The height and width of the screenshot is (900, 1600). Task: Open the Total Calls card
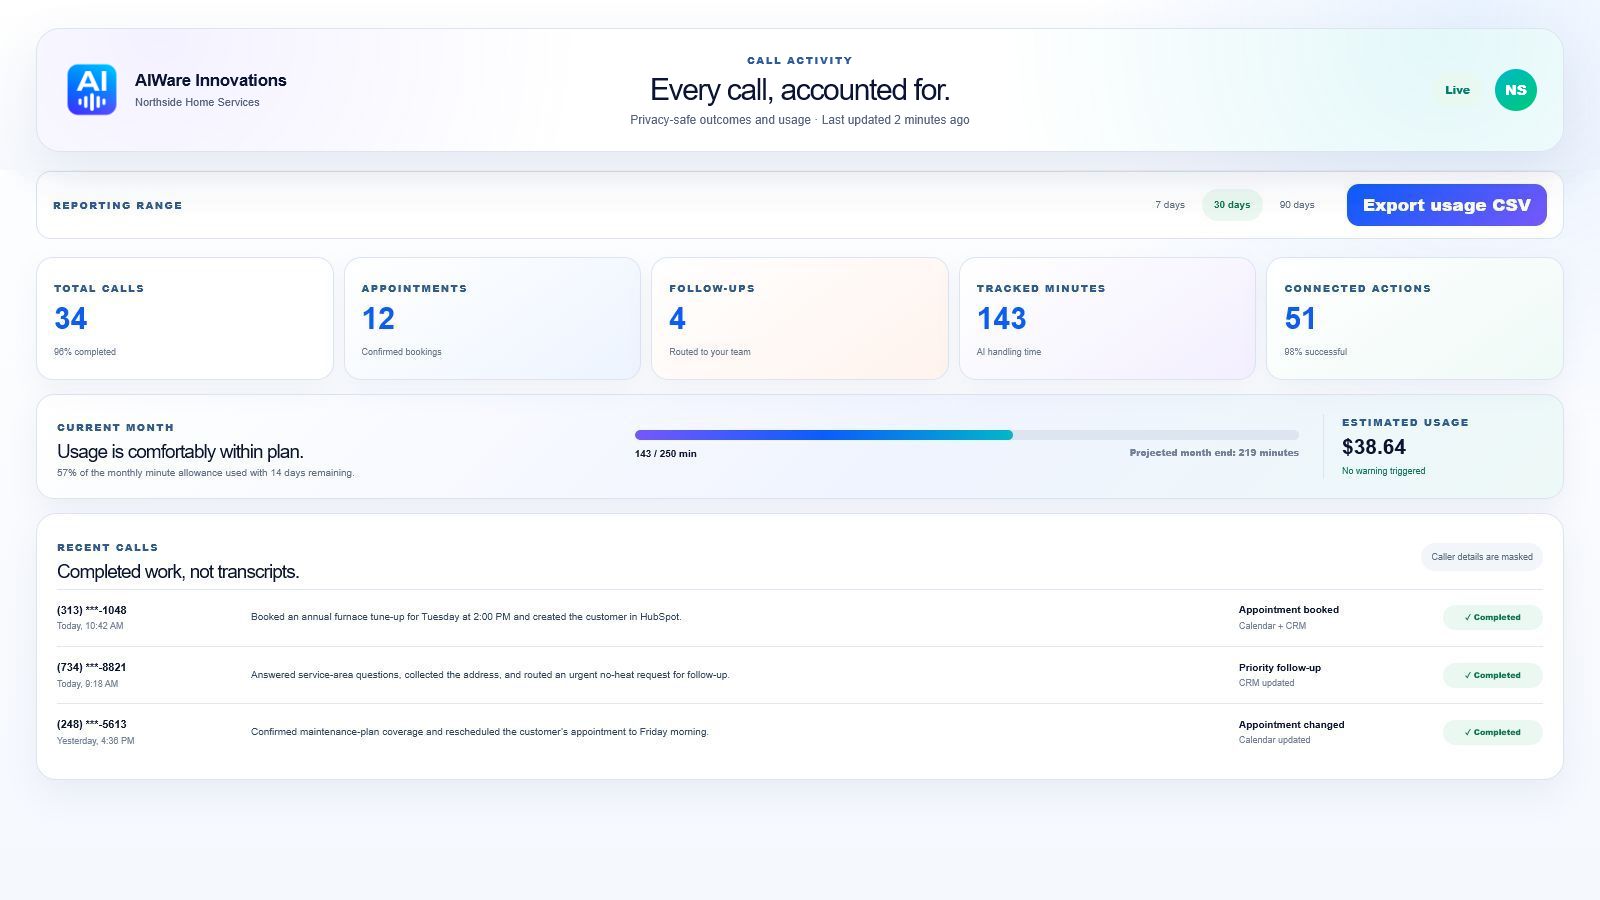185,318
